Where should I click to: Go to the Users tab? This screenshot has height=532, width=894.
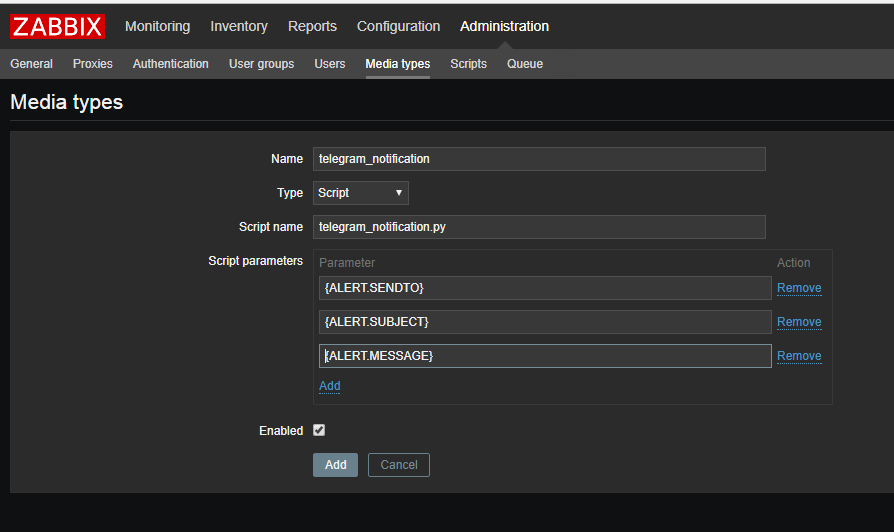330,64
